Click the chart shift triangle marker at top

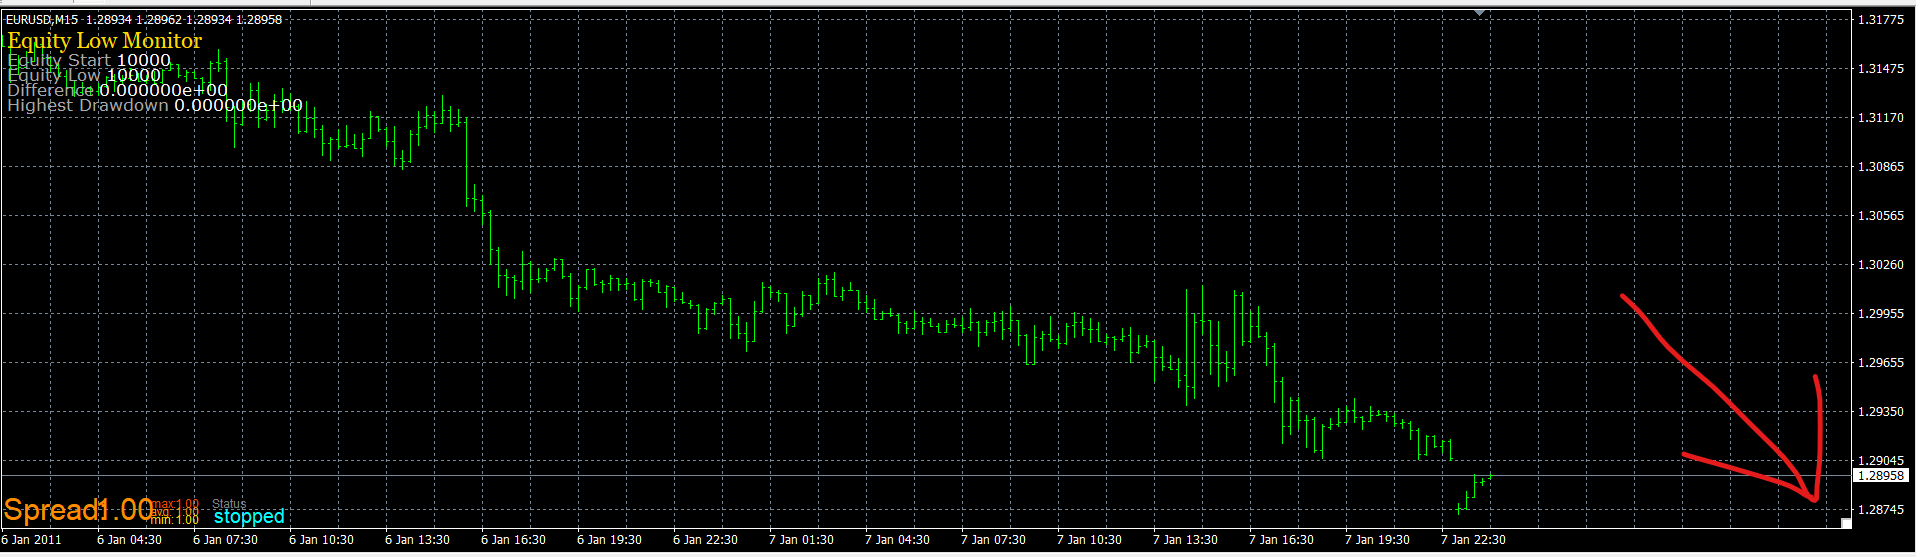[x=1479, y=13]
